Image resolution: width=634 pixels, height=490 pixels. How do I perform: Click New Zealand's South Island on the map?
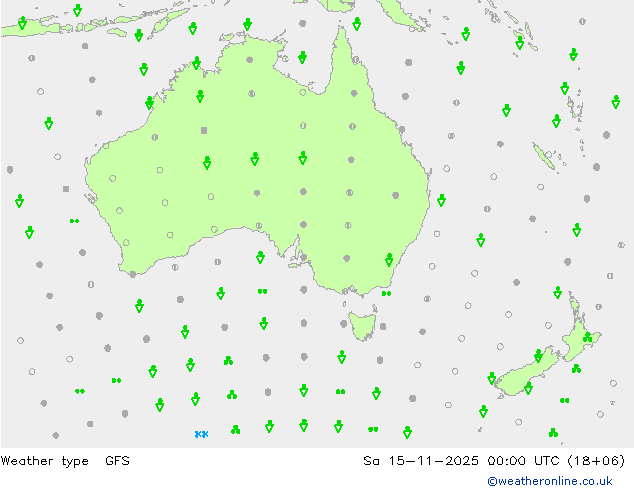click(x=526, y=374)
